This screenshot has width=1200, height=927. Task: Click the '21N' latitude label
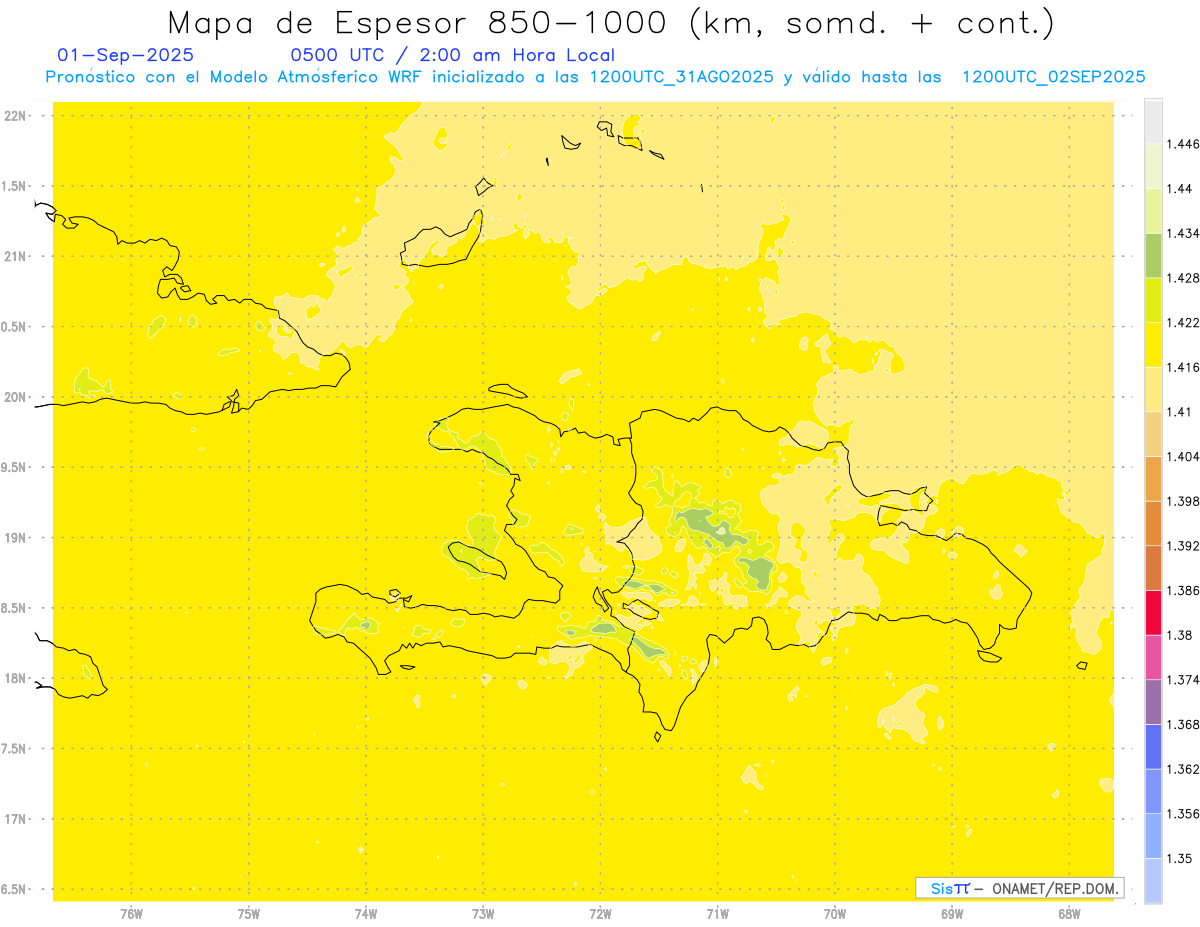(15, 256)
